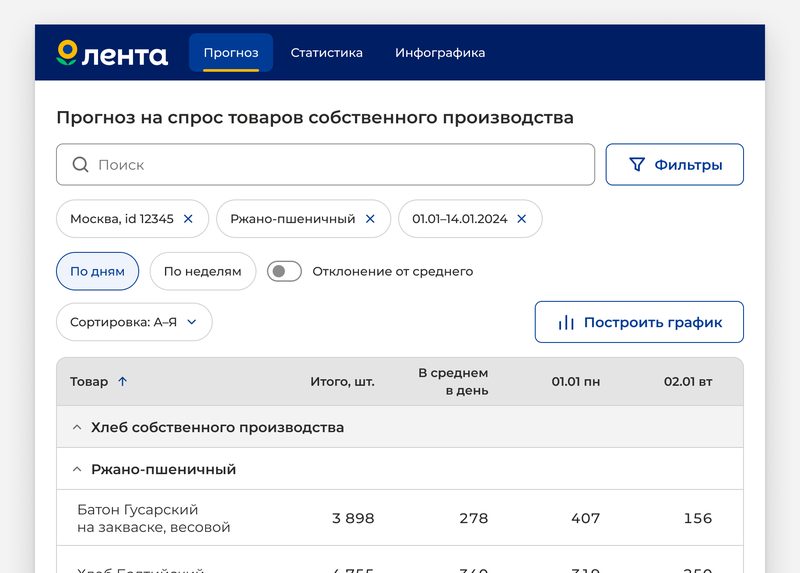
Task: Click the page heading Прогноз на спрос товаров
Action: click(x=315, y=117)
